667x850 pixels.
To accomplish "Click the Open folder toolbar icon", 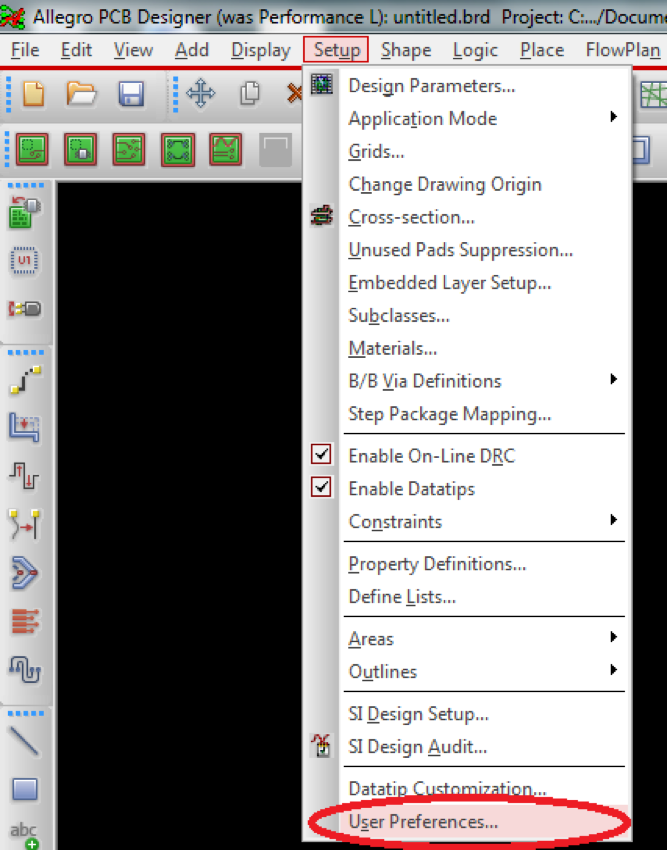I will point(81,93).
